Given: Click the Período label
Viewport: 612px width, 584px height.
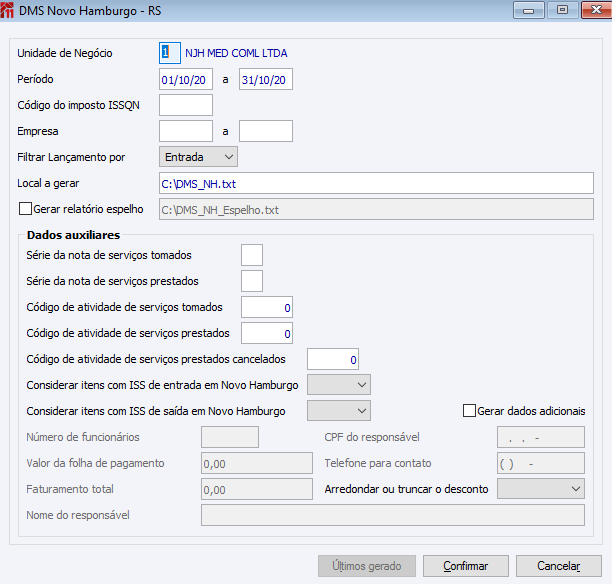Looking at the screenshot, I should click(x=35, y=79).
